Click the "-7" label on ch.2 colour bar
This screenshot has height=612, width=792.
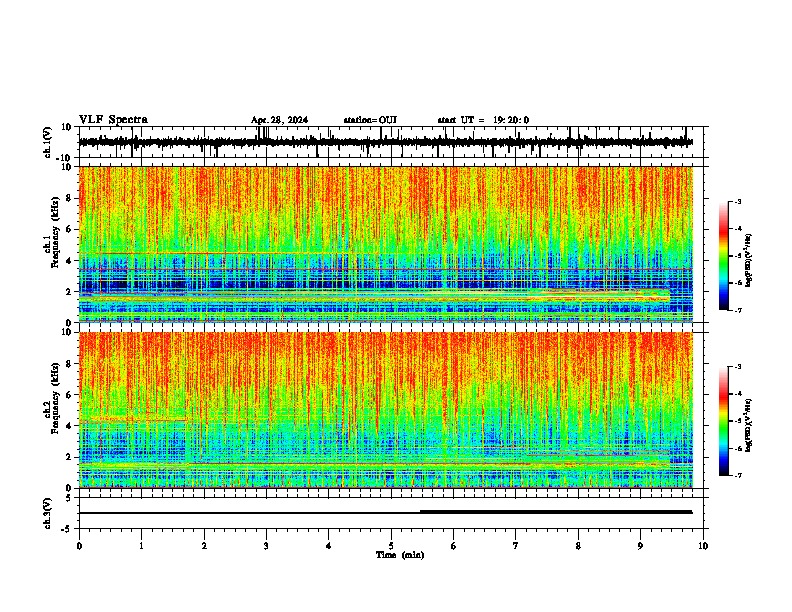737,475
